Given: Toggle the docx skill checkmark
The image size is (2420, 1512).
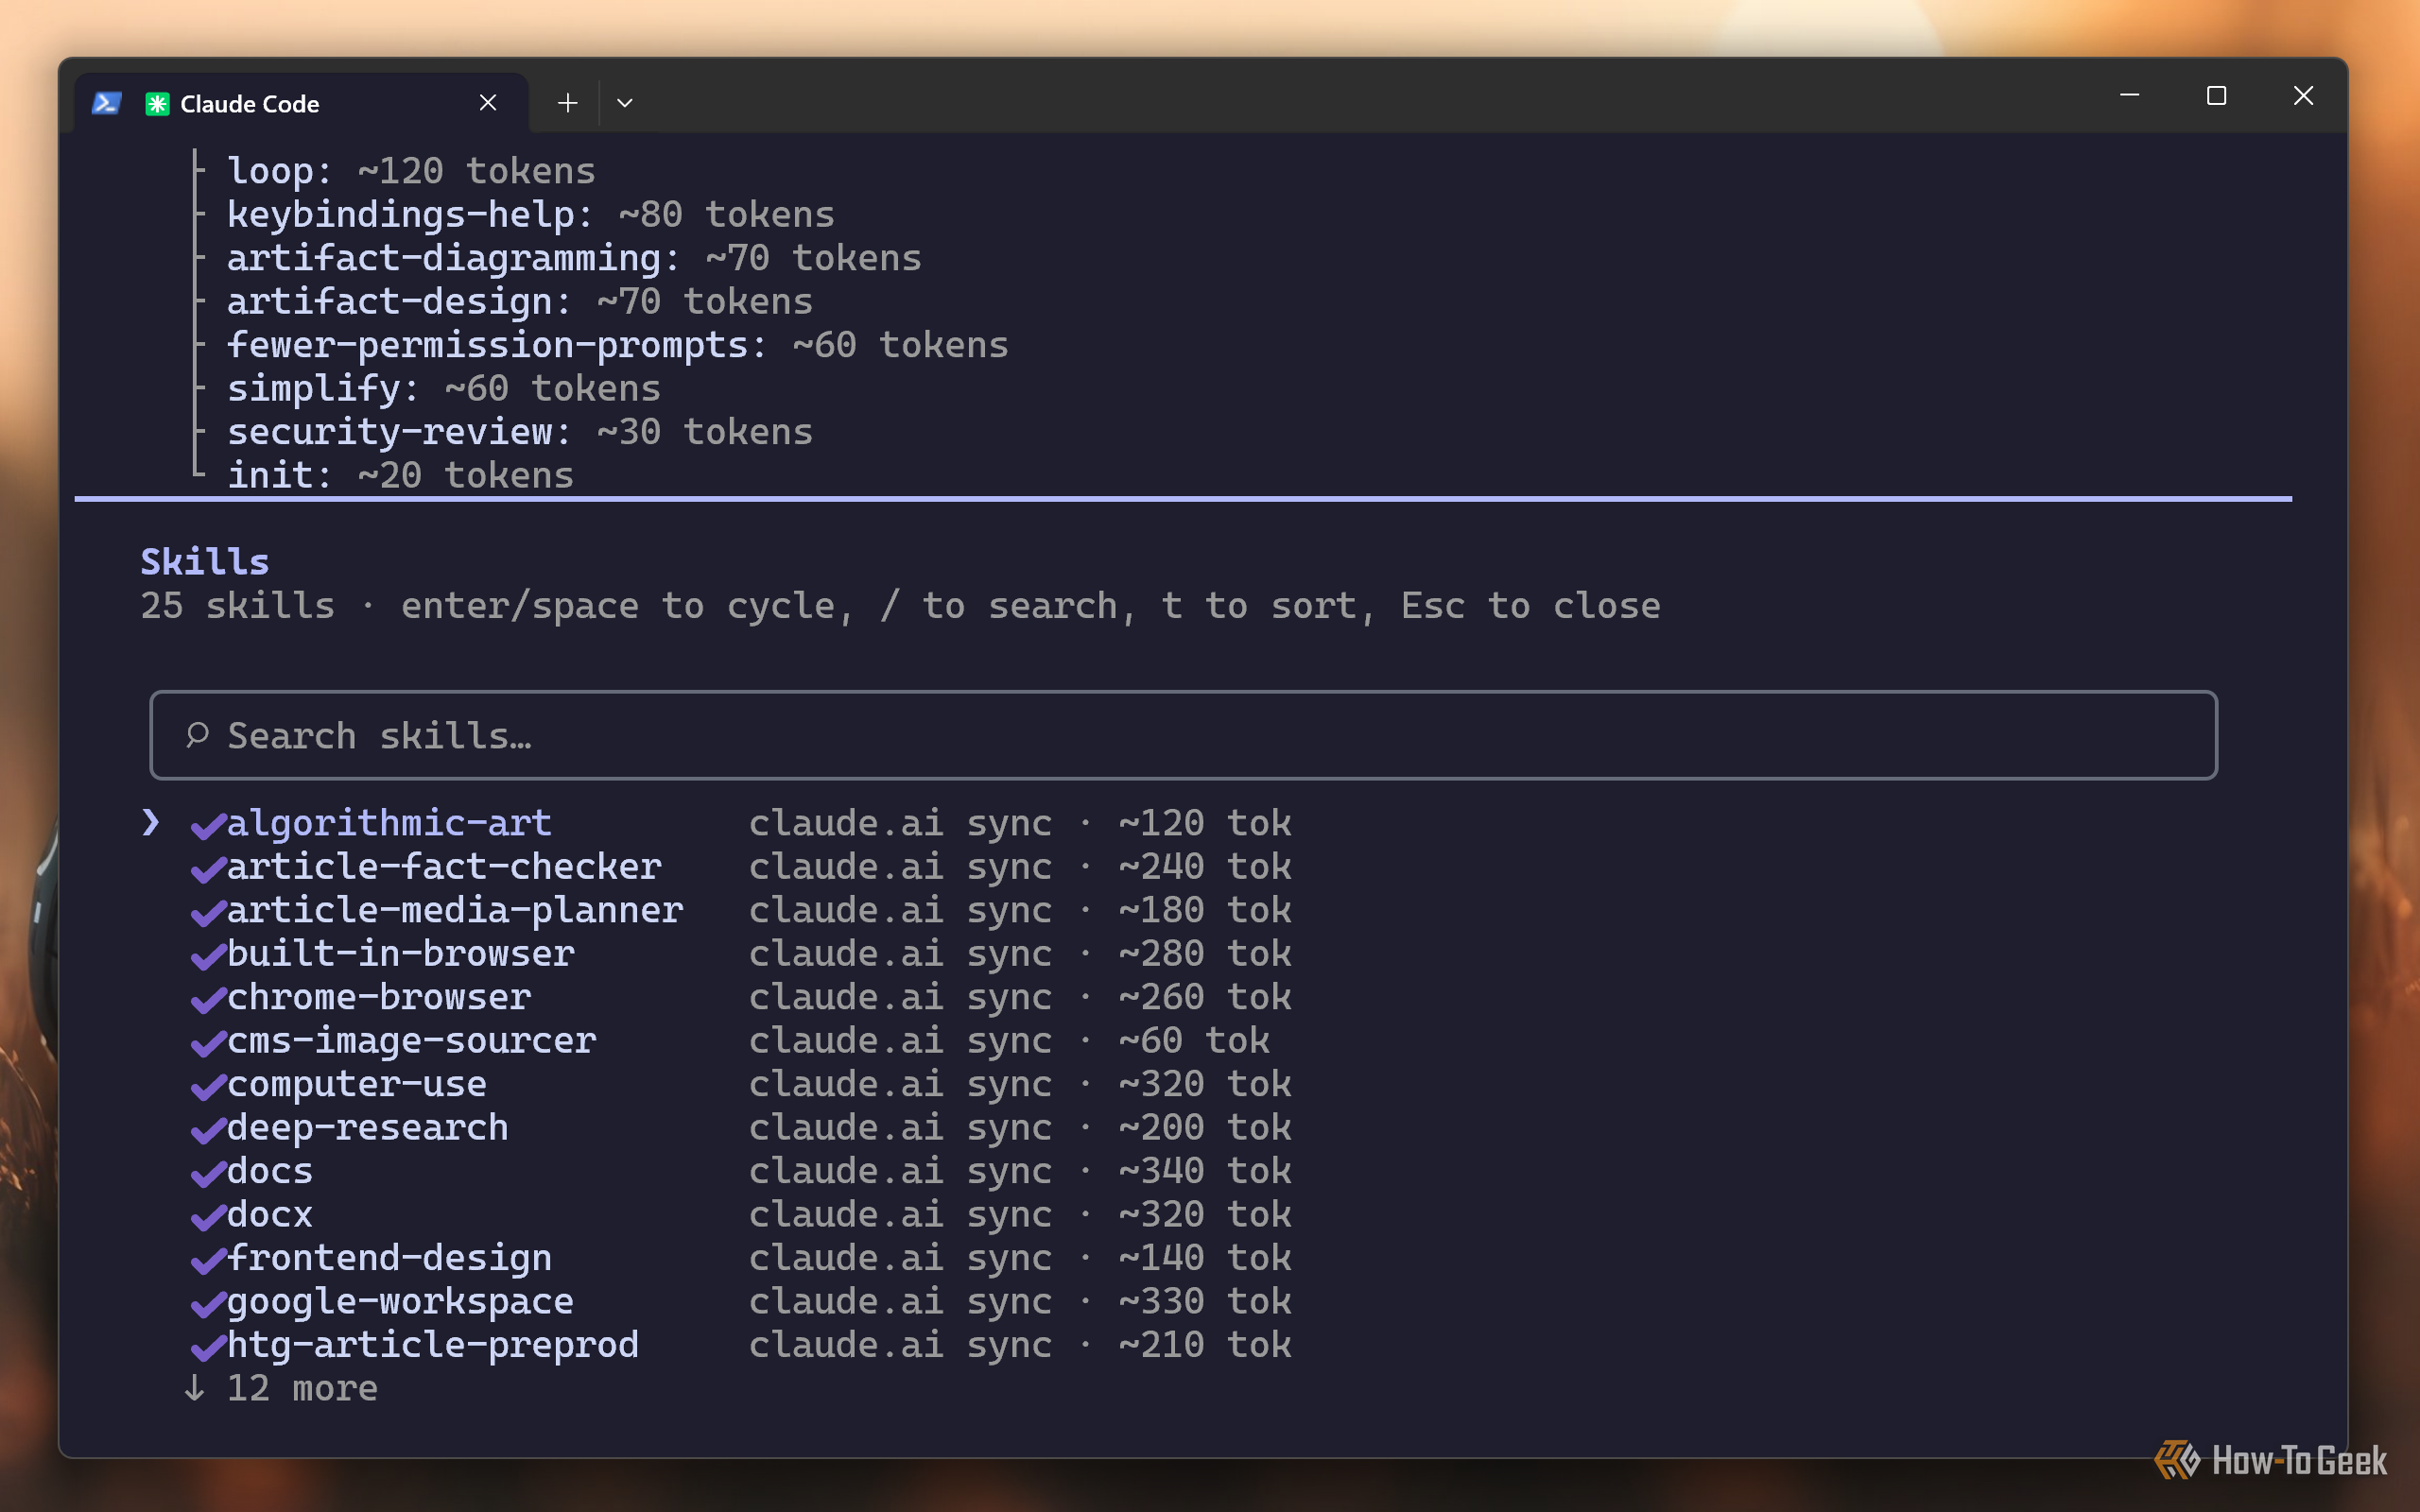Looking at the screenshot, I should tap(208, 1217).
